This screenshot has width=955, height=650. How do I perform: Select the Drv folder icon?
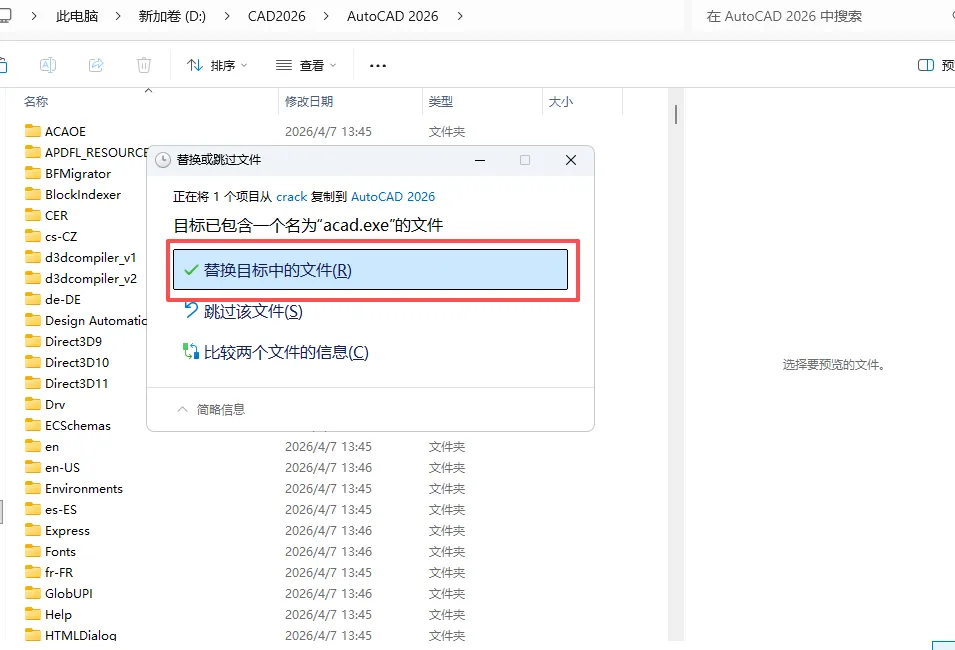tap(33, 404)
